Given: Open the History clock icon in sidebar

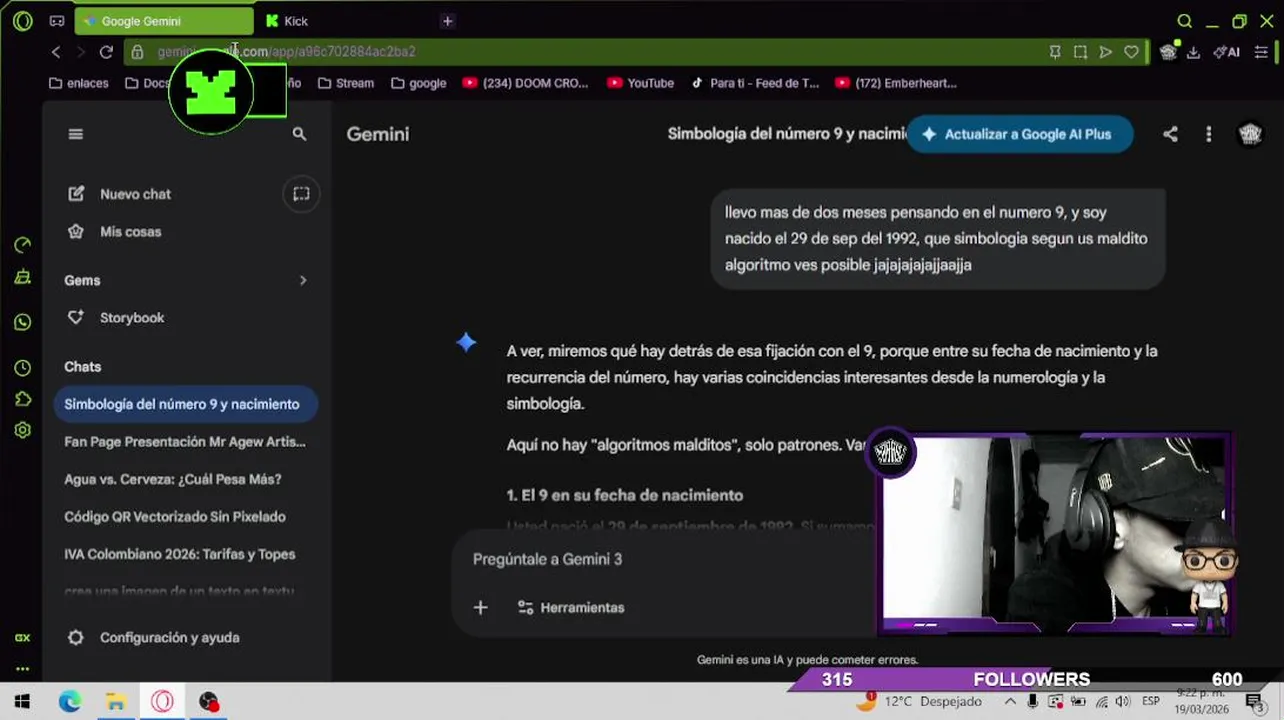Looking at the screenshot, I should coord(22,368).
